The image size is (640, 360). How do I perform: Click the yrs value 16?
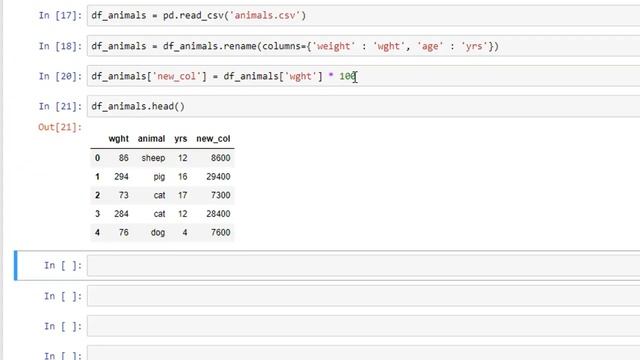(x=182, y=177)
